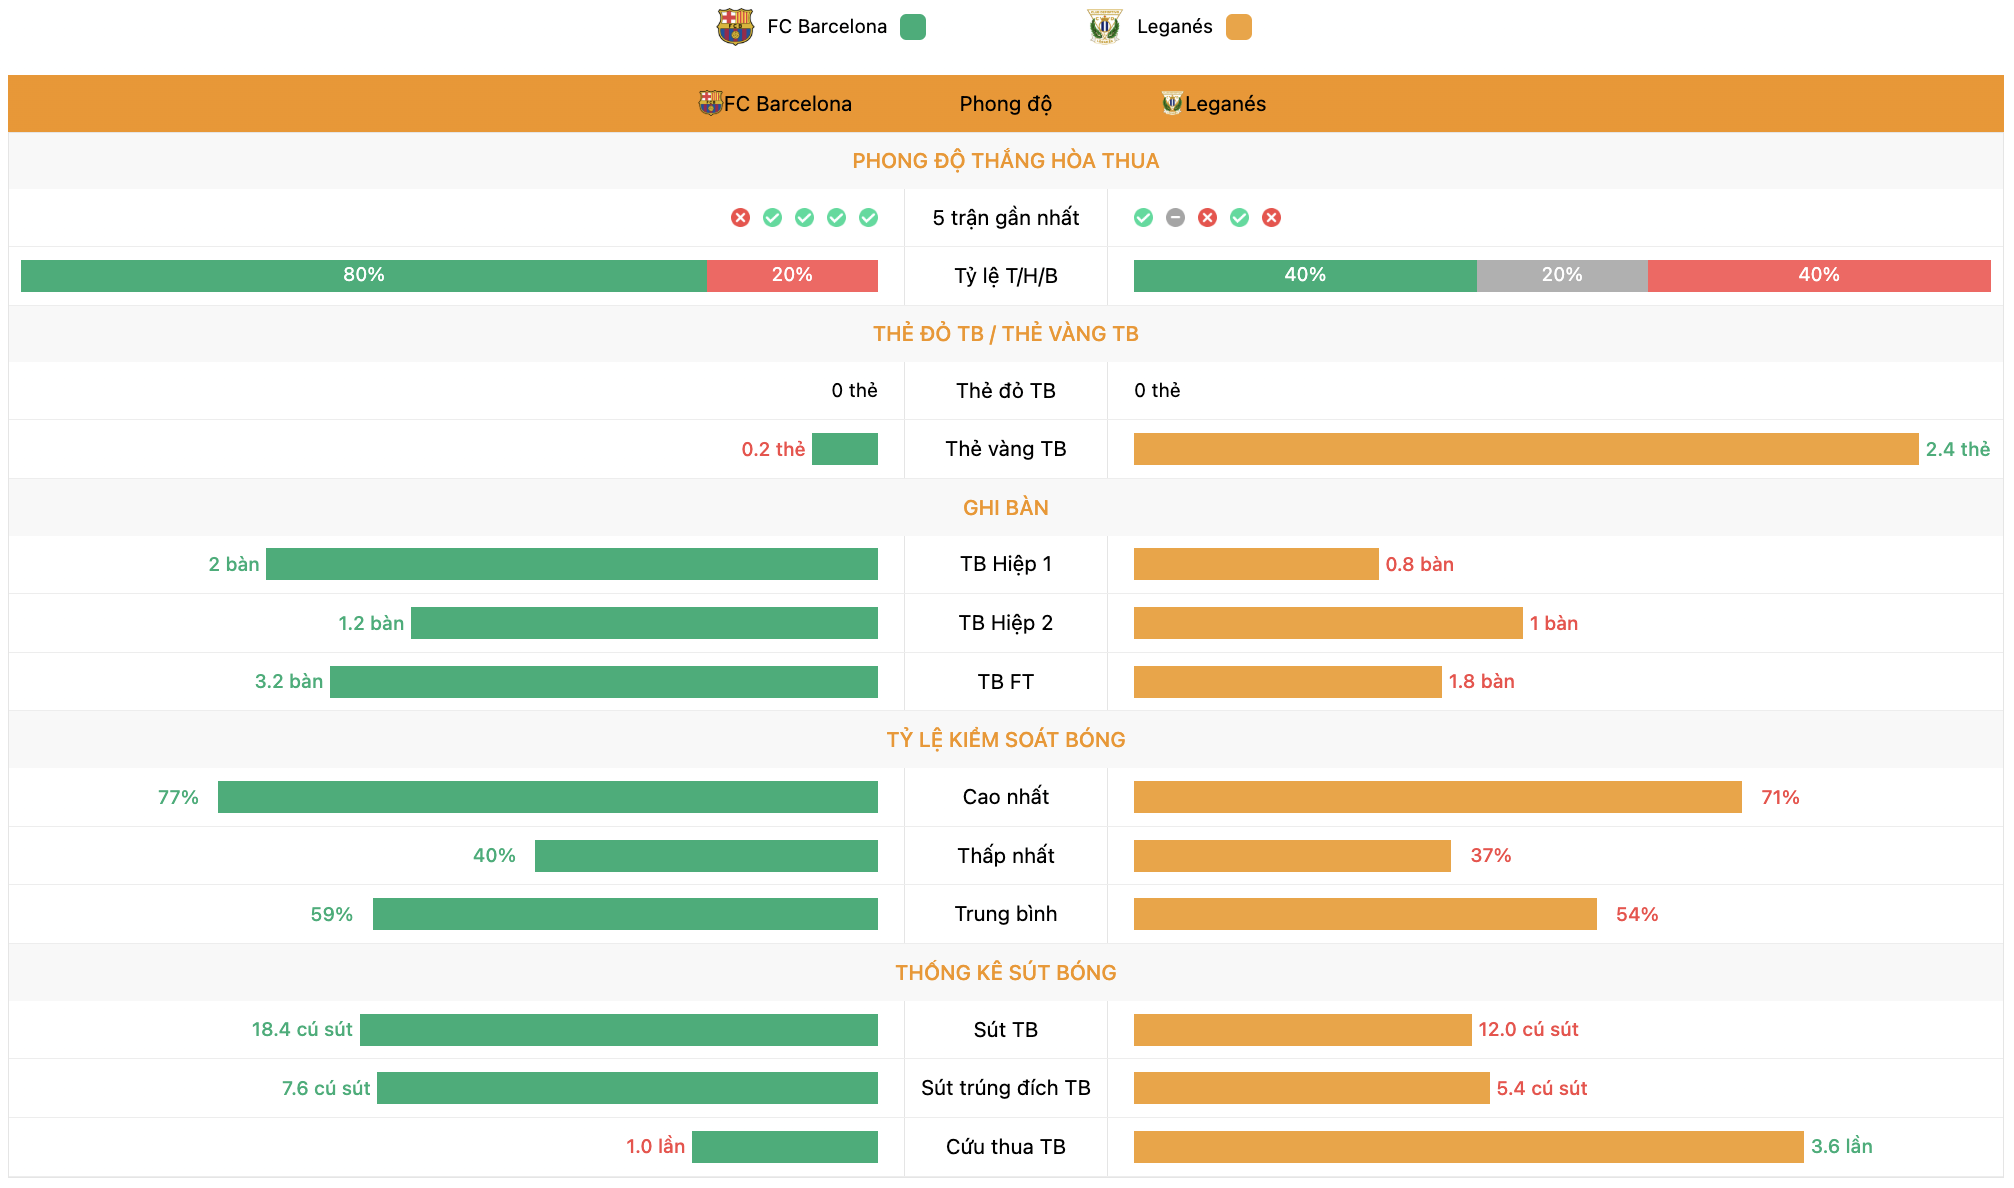Click Leganés' gray draw icon
Image resolution: width=2014 pixels, height=1188 pixels.
click(x=1176, y=218)
